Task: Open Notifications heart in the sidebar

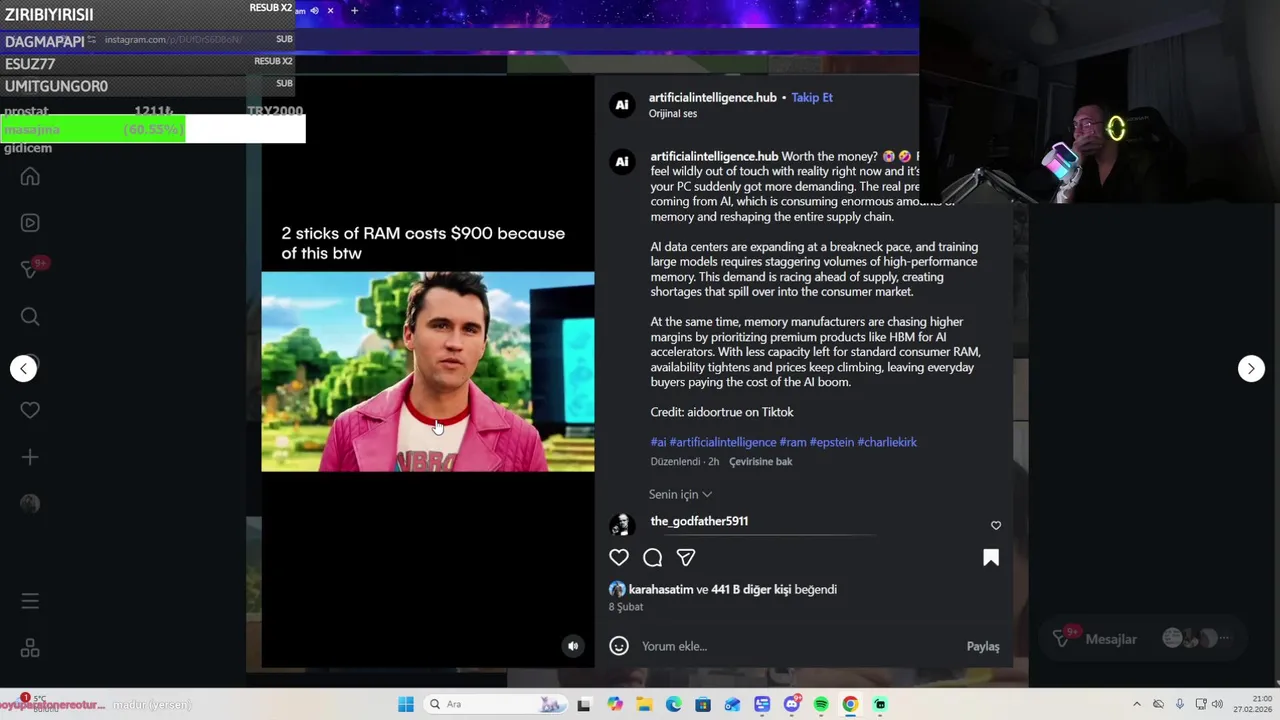Action: [30, 410]
